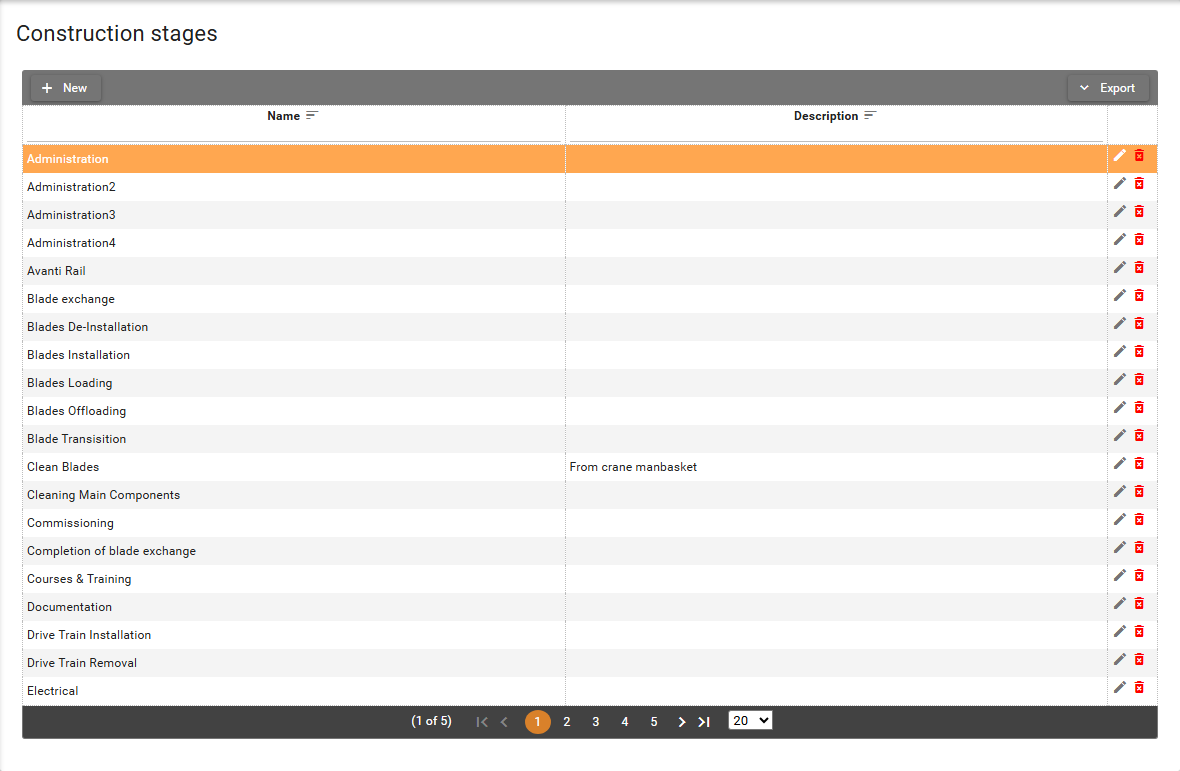Edit the Blade exchange stage

click(1120, 296)
